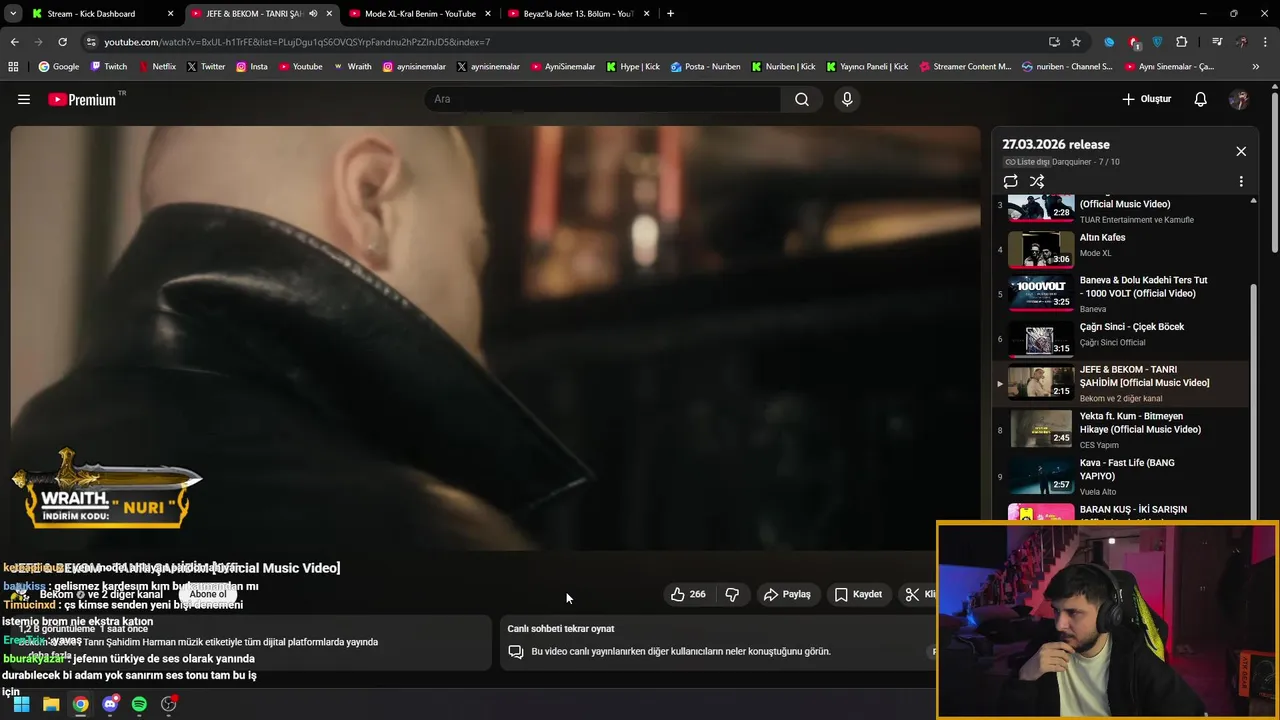Open the nuriben - Channel S... bookmark

pyautogui.click(x=1067, y=67)
